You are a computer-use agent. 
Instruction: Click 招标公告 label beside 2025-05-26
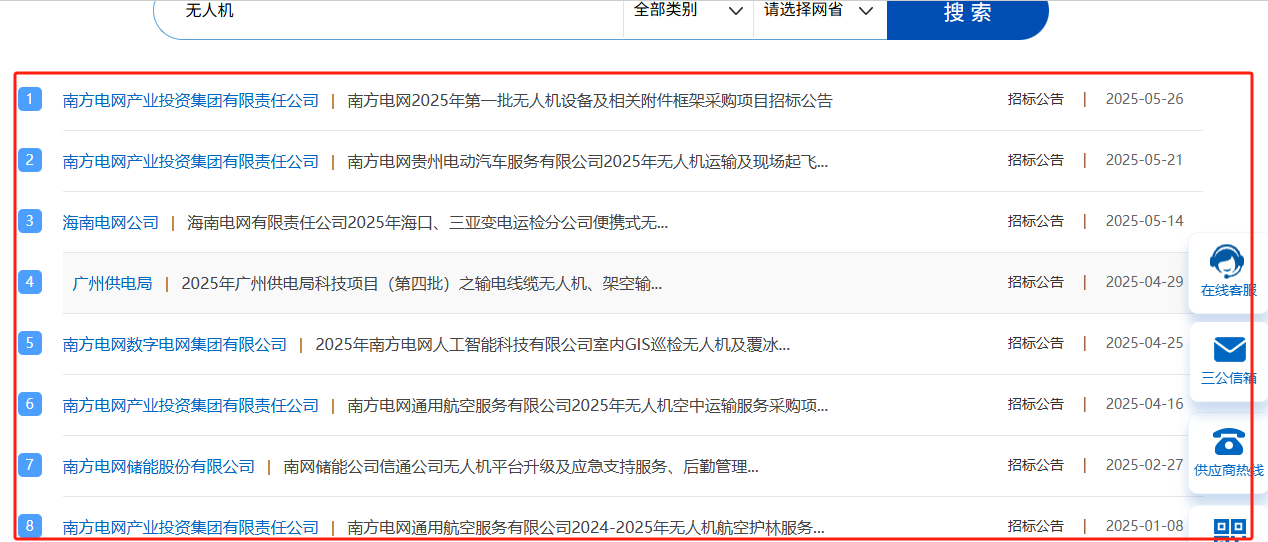click(1036, 99)
